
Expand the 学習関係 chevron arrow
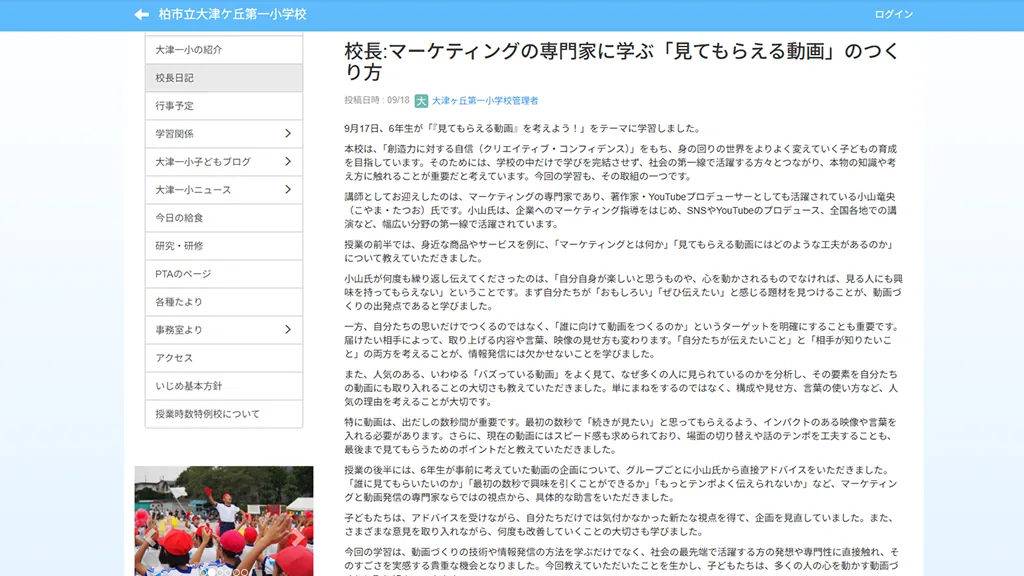pos(288,133)
